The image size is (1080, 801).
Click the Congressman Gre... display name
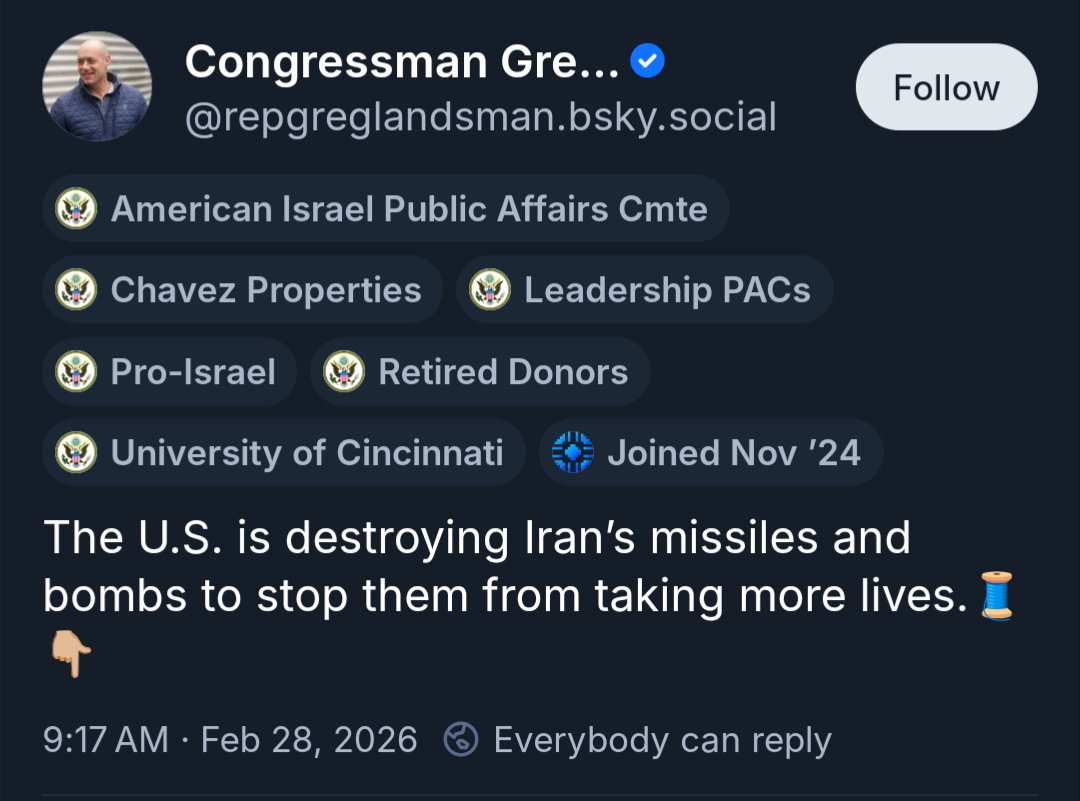click(x=402, y=63)
